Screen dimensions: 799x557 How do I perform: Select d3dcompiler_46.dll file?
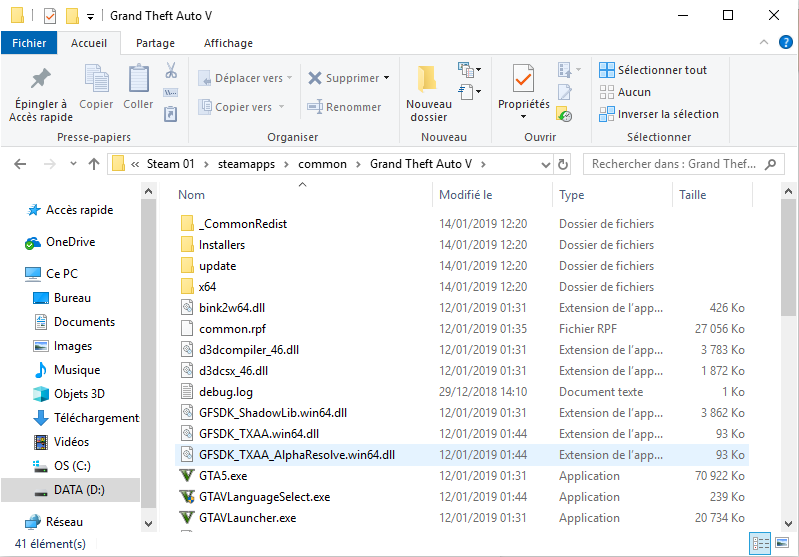pyautogui.click(x=462, y=350)
